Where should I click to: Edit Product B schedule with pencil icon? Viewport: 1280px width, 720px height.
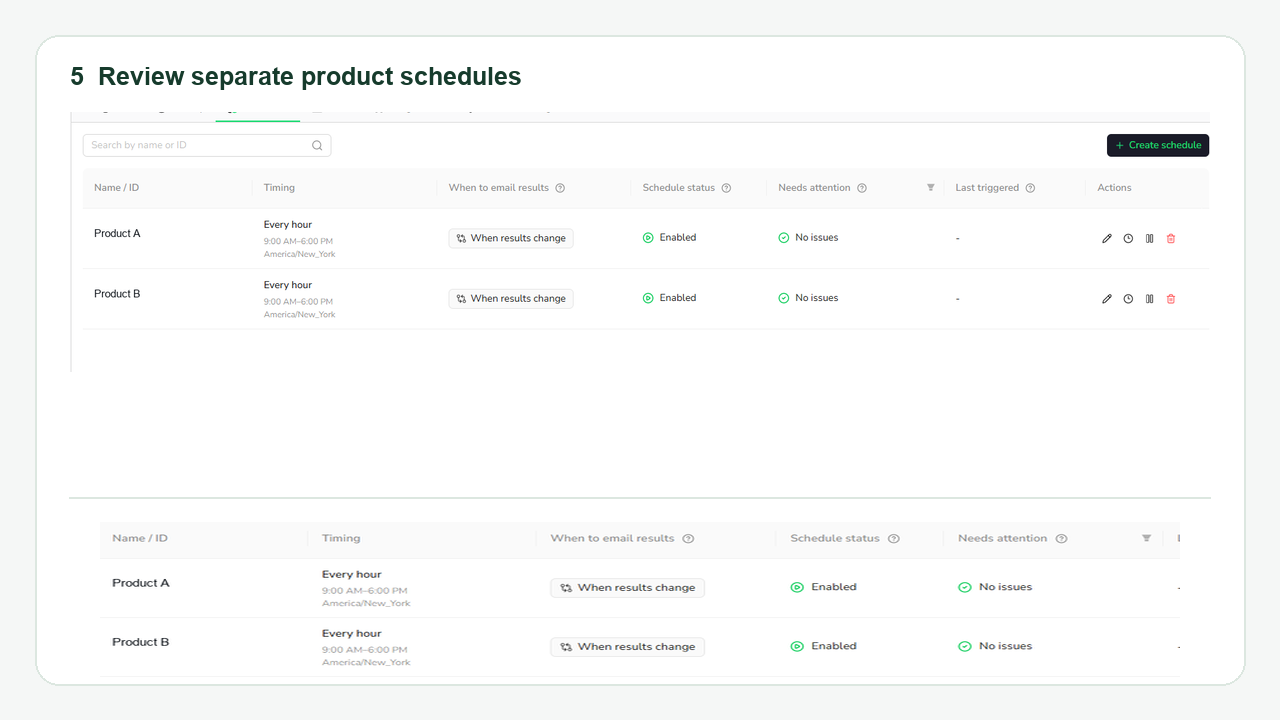click(x=1107, y=298)
